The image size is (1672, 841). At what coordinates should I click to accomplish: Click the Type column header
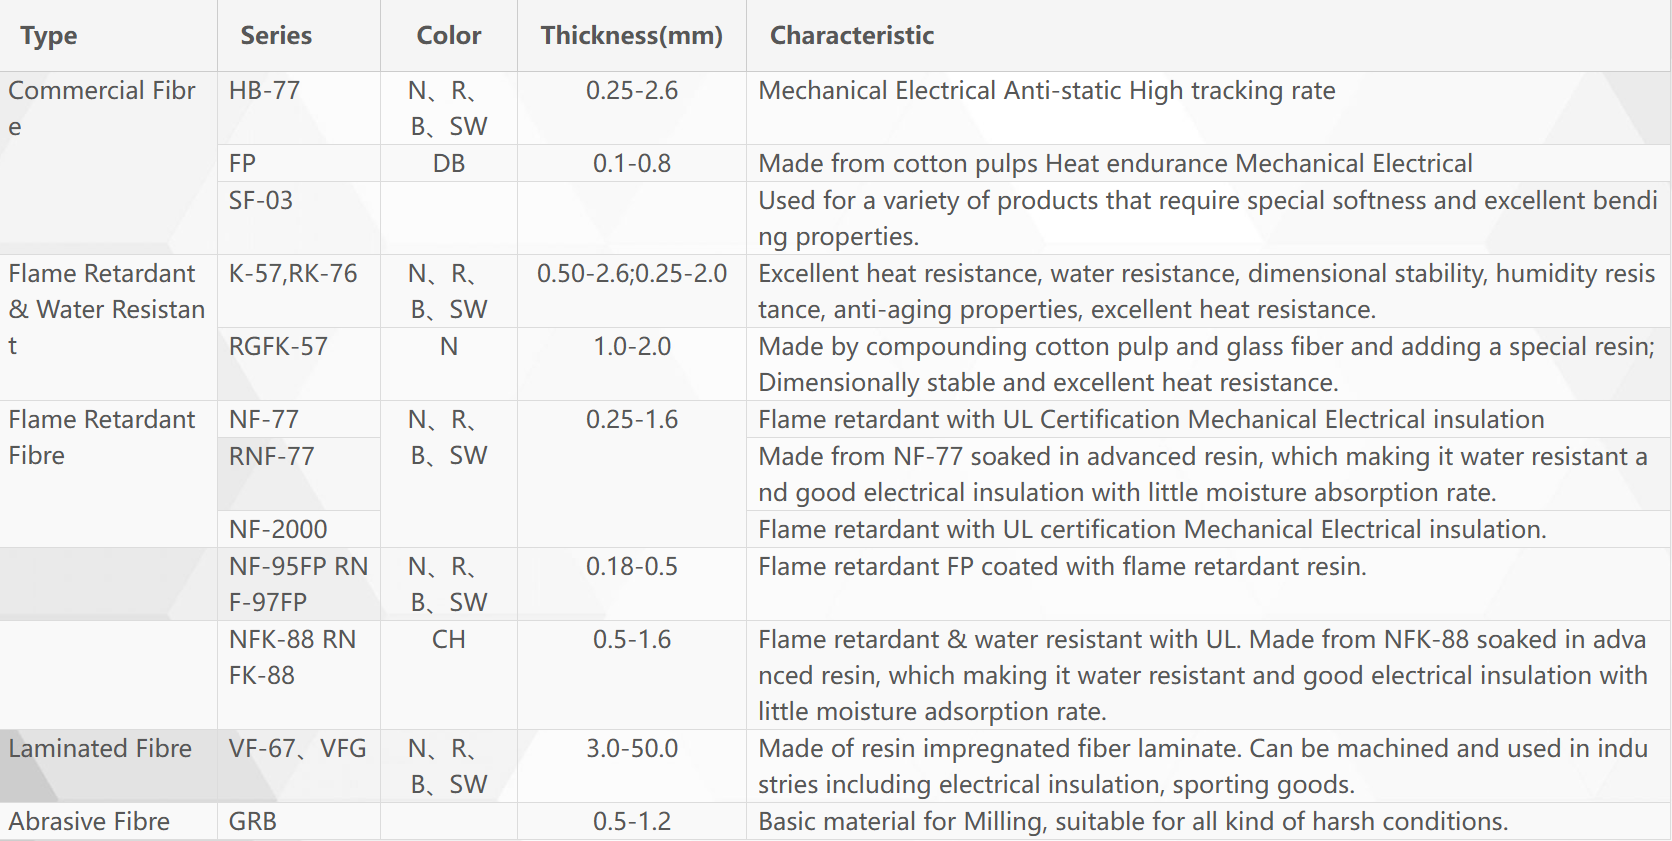pos(108,36)
